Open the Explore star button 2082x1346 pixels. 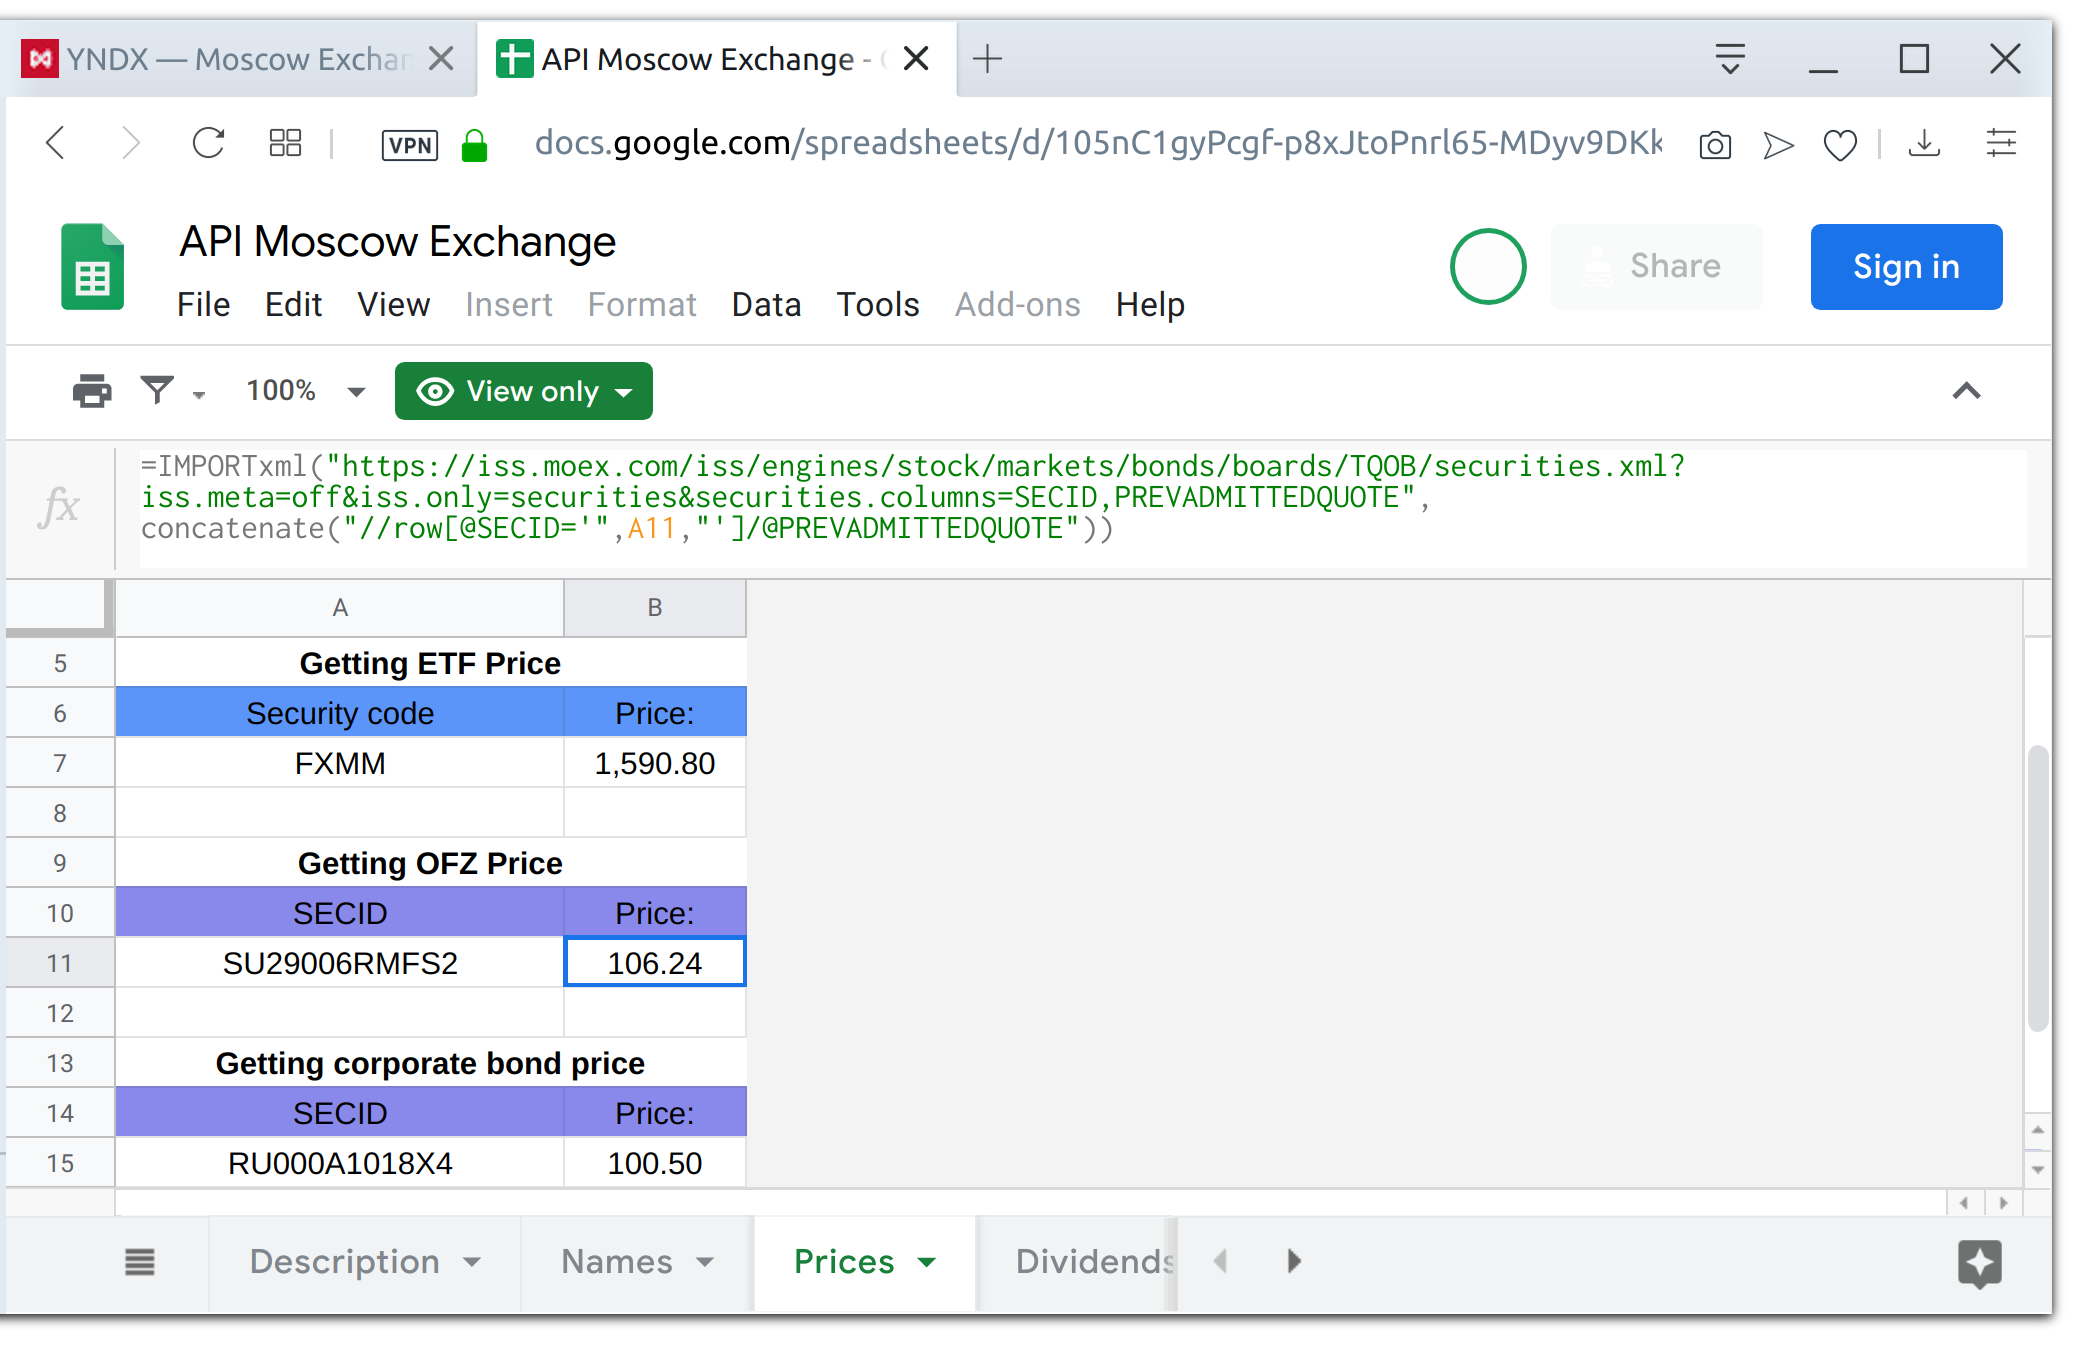(x=1979, y=1263)
